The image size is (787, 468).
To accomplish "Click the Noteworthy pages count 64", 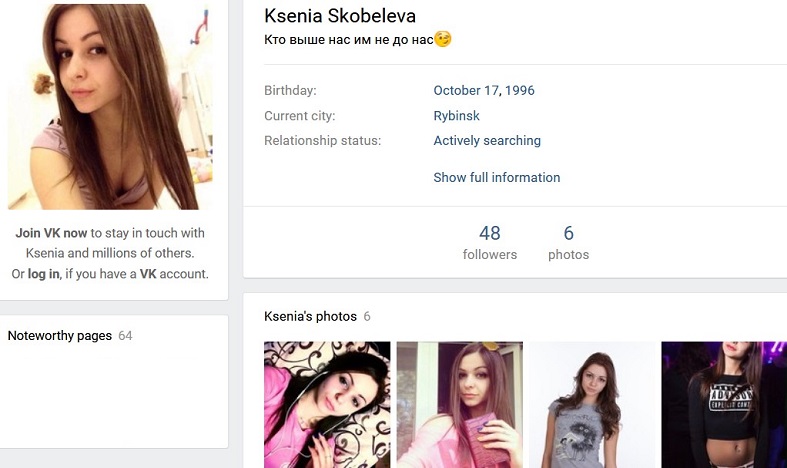I will point(125,335).
